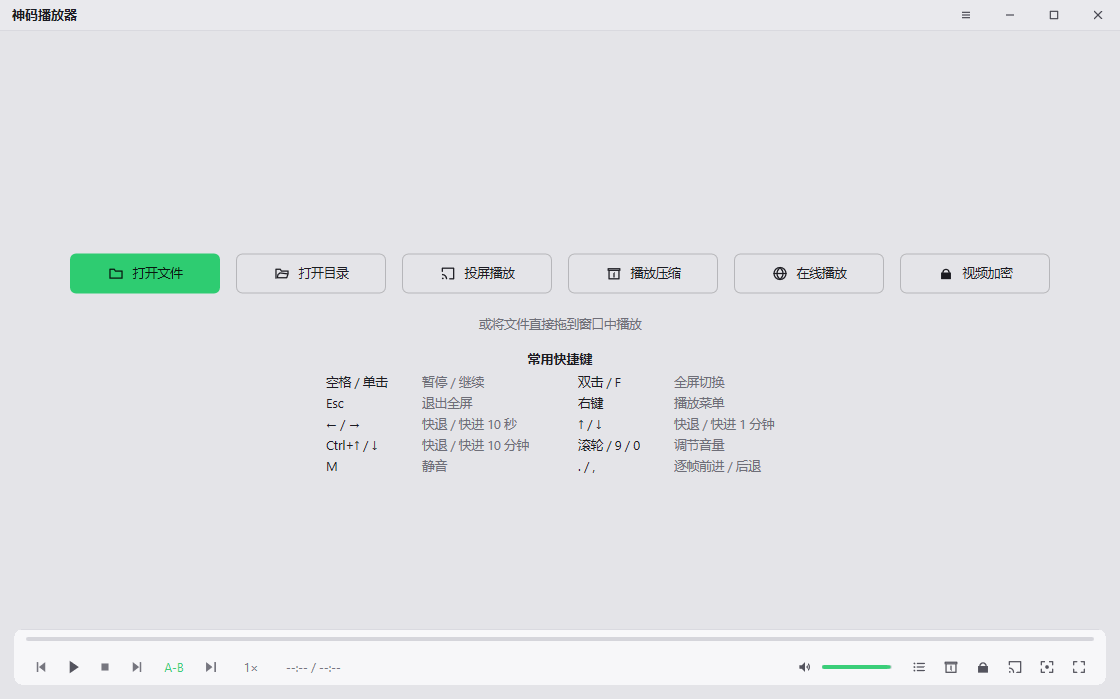1120x699 pixels.
Task: Step one frame using icon right of A-B
Action: coord(211,667)
